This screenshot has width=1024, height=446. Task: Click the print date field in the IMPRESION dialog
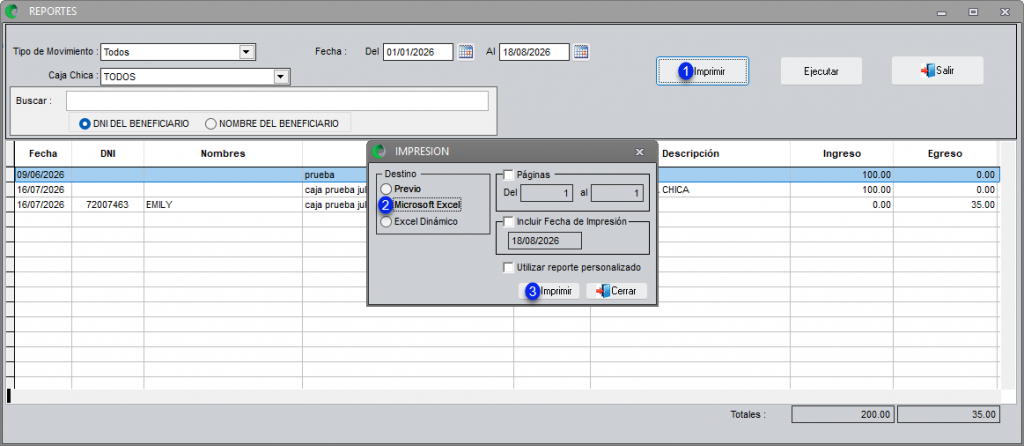coord(545,241)
